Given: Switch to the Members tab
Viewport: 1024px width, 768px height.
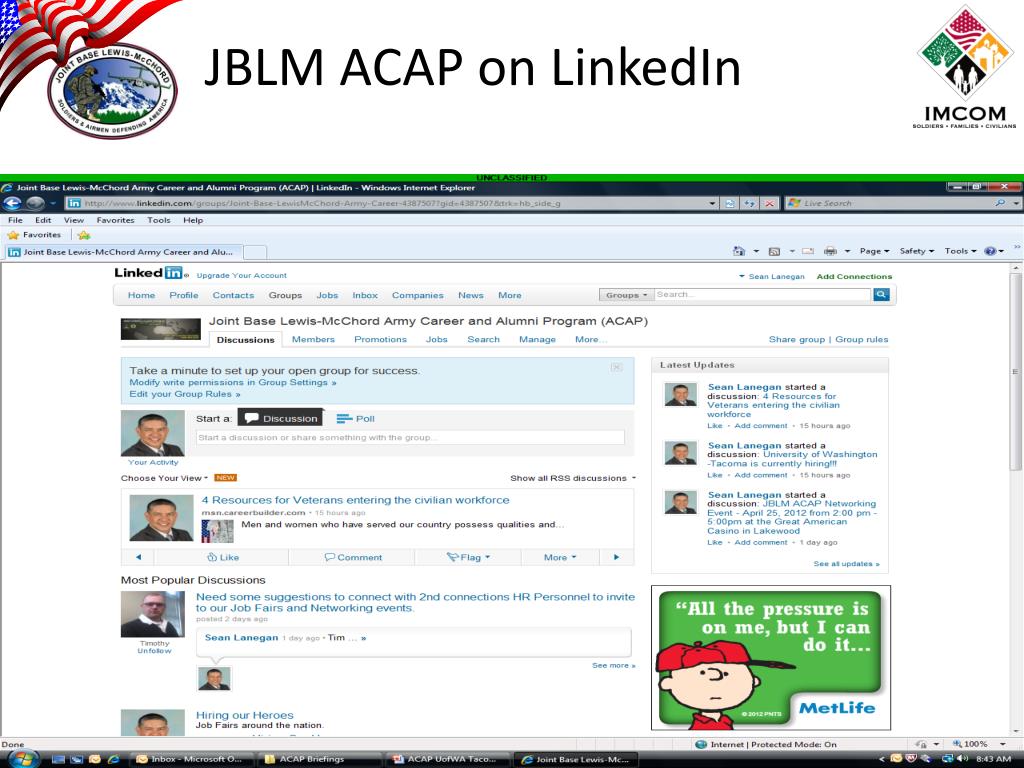Looking at the screenshot, I should (313, 339).
